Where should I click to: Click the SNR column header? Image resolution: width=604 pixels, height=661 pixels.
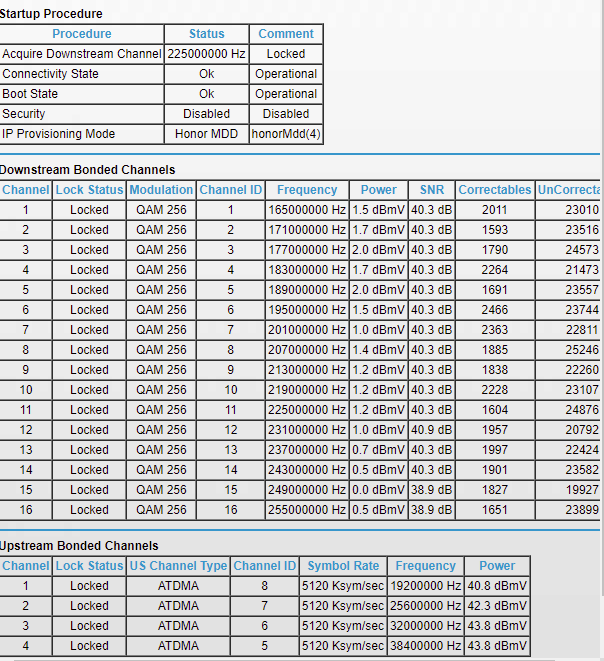pyautogui.click(x=431, y=190)
